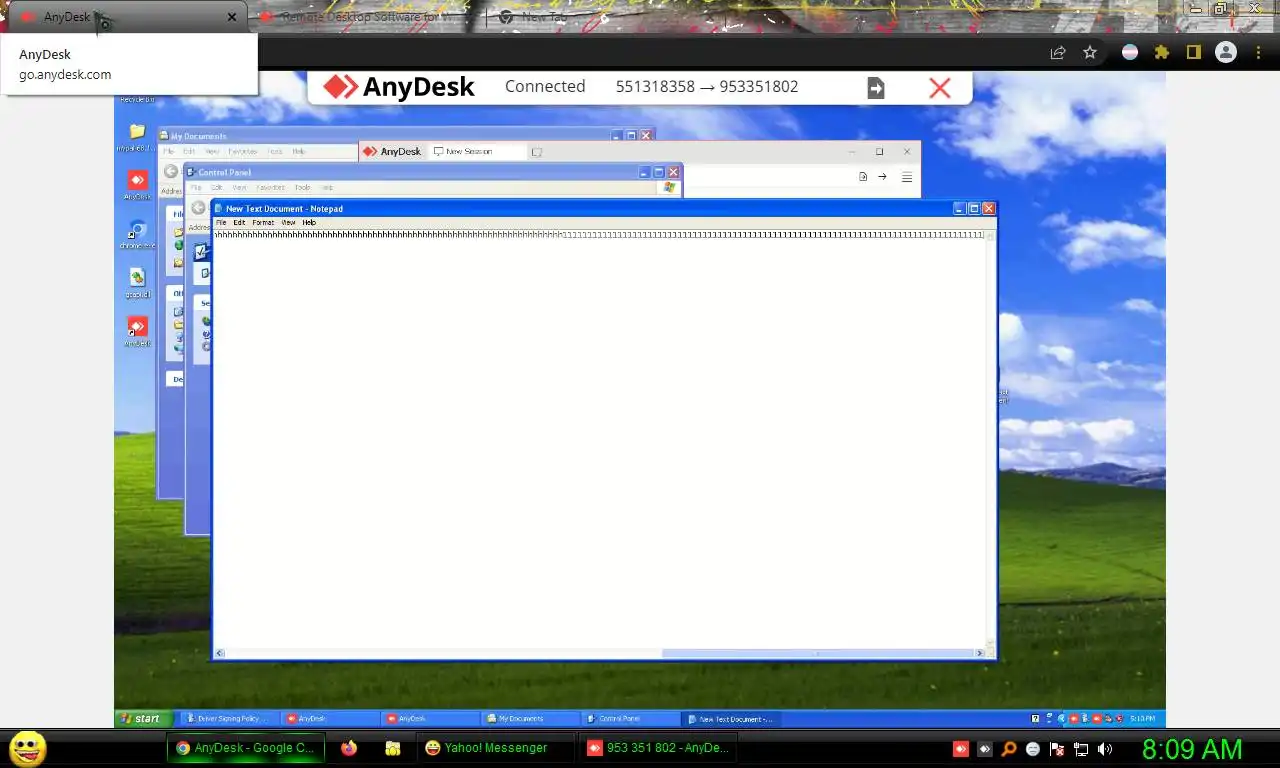The height and width of the screenshot is (768, 1280).
Task: Select the New Session tab in remote AnyDesk
Action: pyautogui.click(x=476, y=151)
